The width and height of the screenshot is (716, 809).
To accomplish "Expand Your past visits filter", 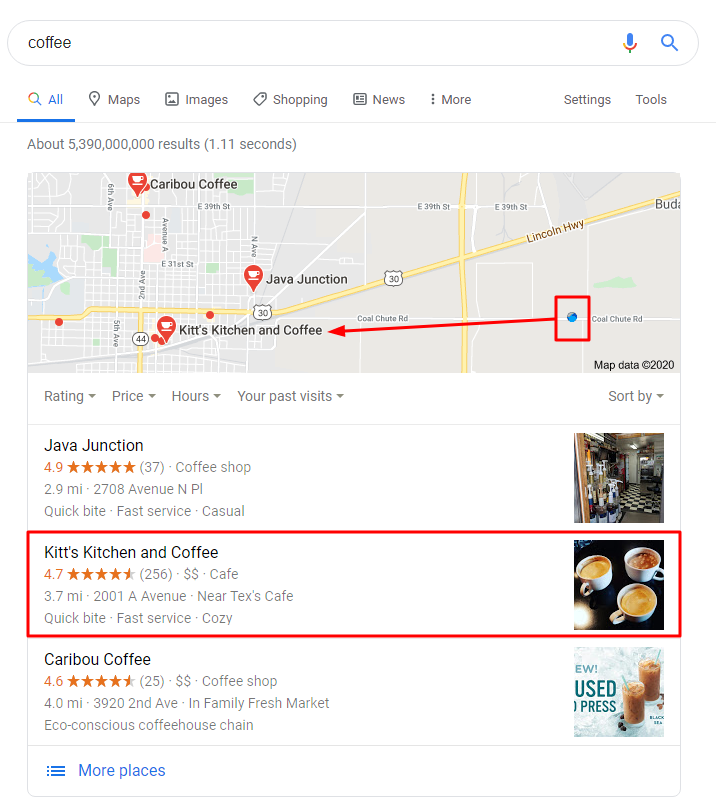I will click(290, 396).
